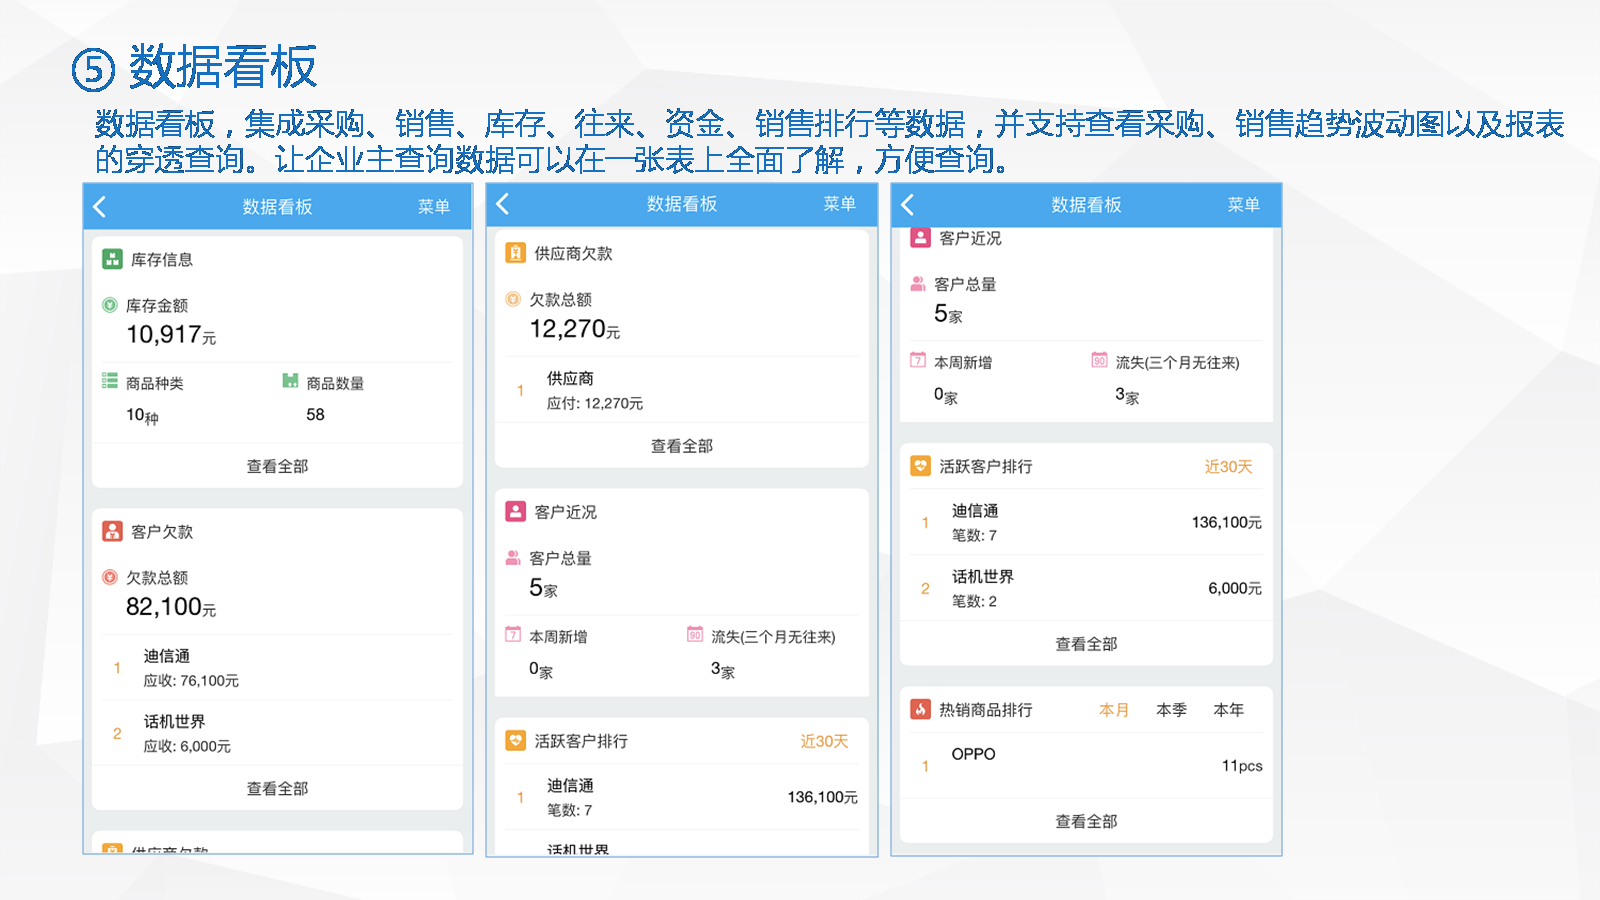Click the orange 供应商欠款 icon in middle screen

click(515, 253)
